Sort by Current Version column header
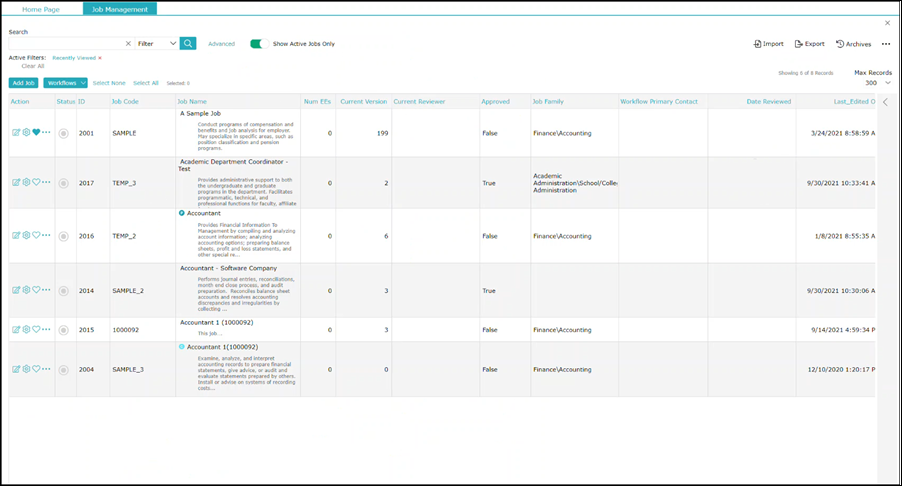902x486 pixels. (364, 102)
